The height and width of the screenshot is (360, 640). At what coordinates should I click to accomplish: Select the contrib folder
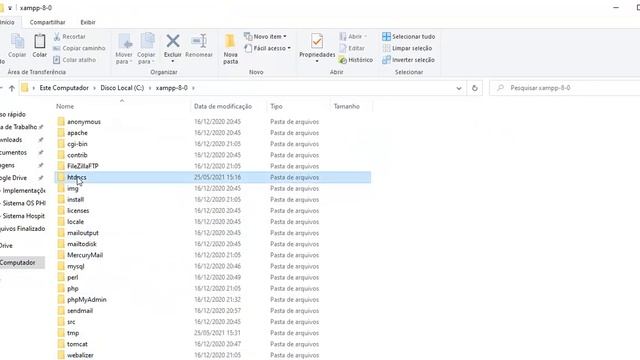pyautogui.click(x=213, y=155)
